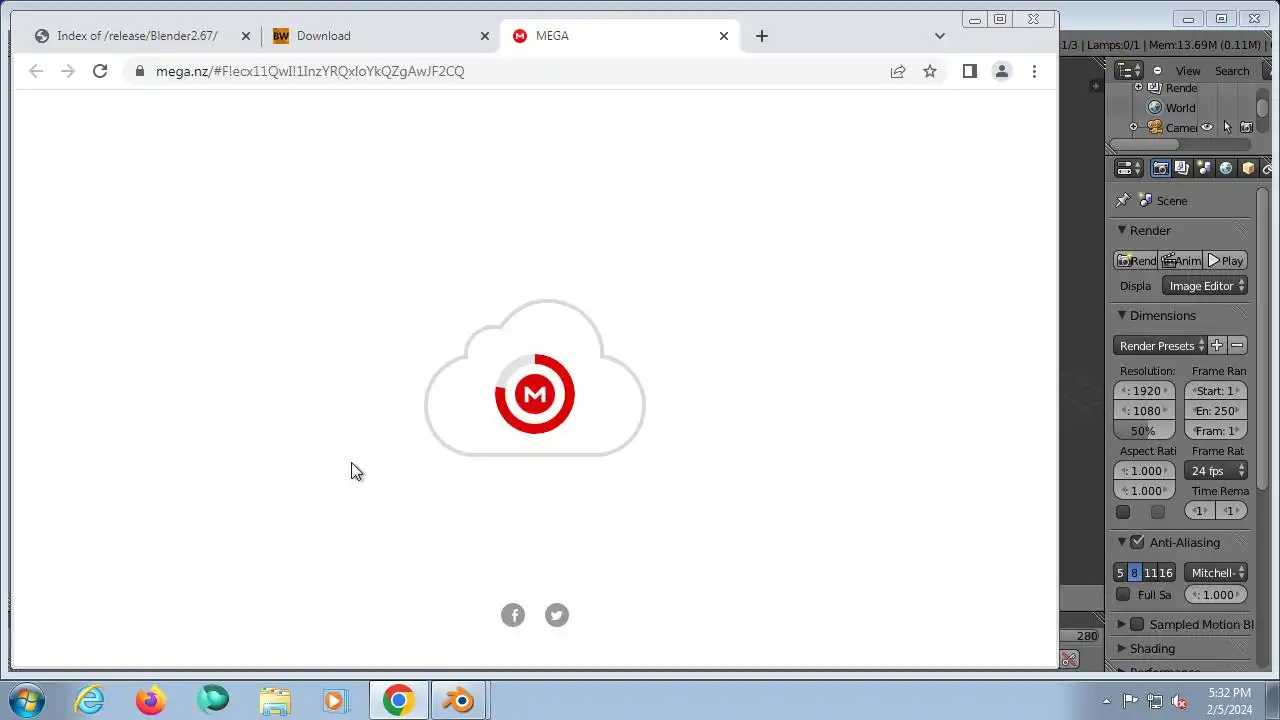This screenshot has width=1280, height=720.
Task: Click the Chrome address bar URL
Action: 310,71
